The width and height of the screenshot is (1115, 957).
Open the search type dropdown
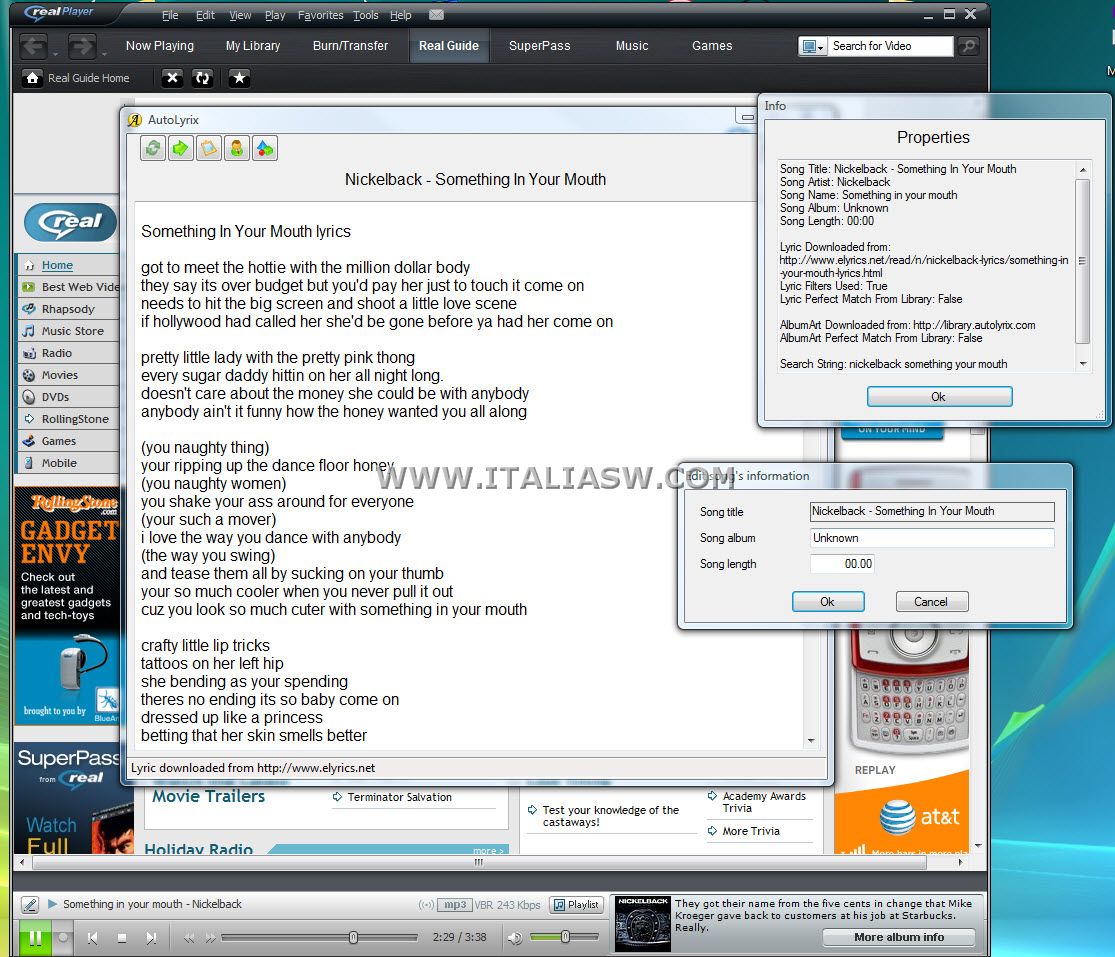click(x=813, y=46)
